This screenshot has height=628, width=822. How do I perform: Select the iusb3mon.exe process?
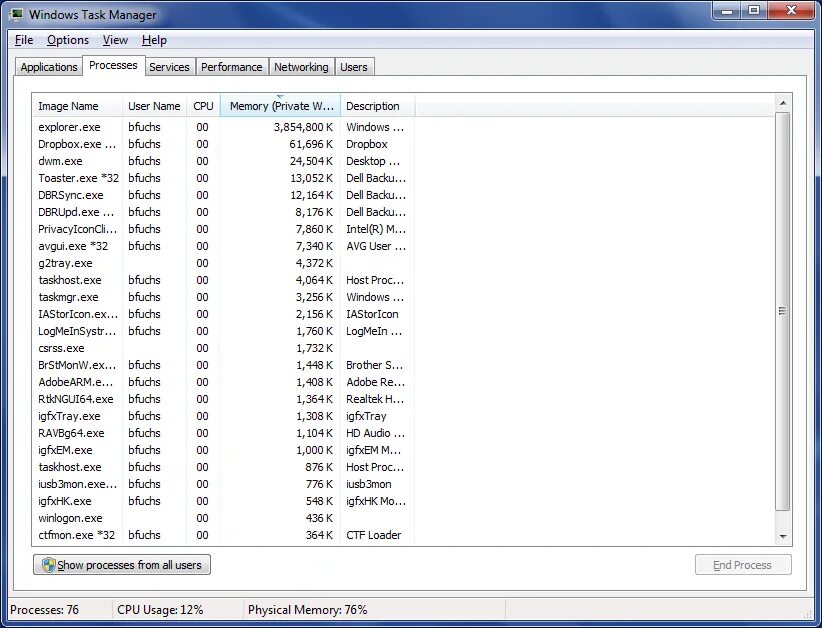pos(224,484)
